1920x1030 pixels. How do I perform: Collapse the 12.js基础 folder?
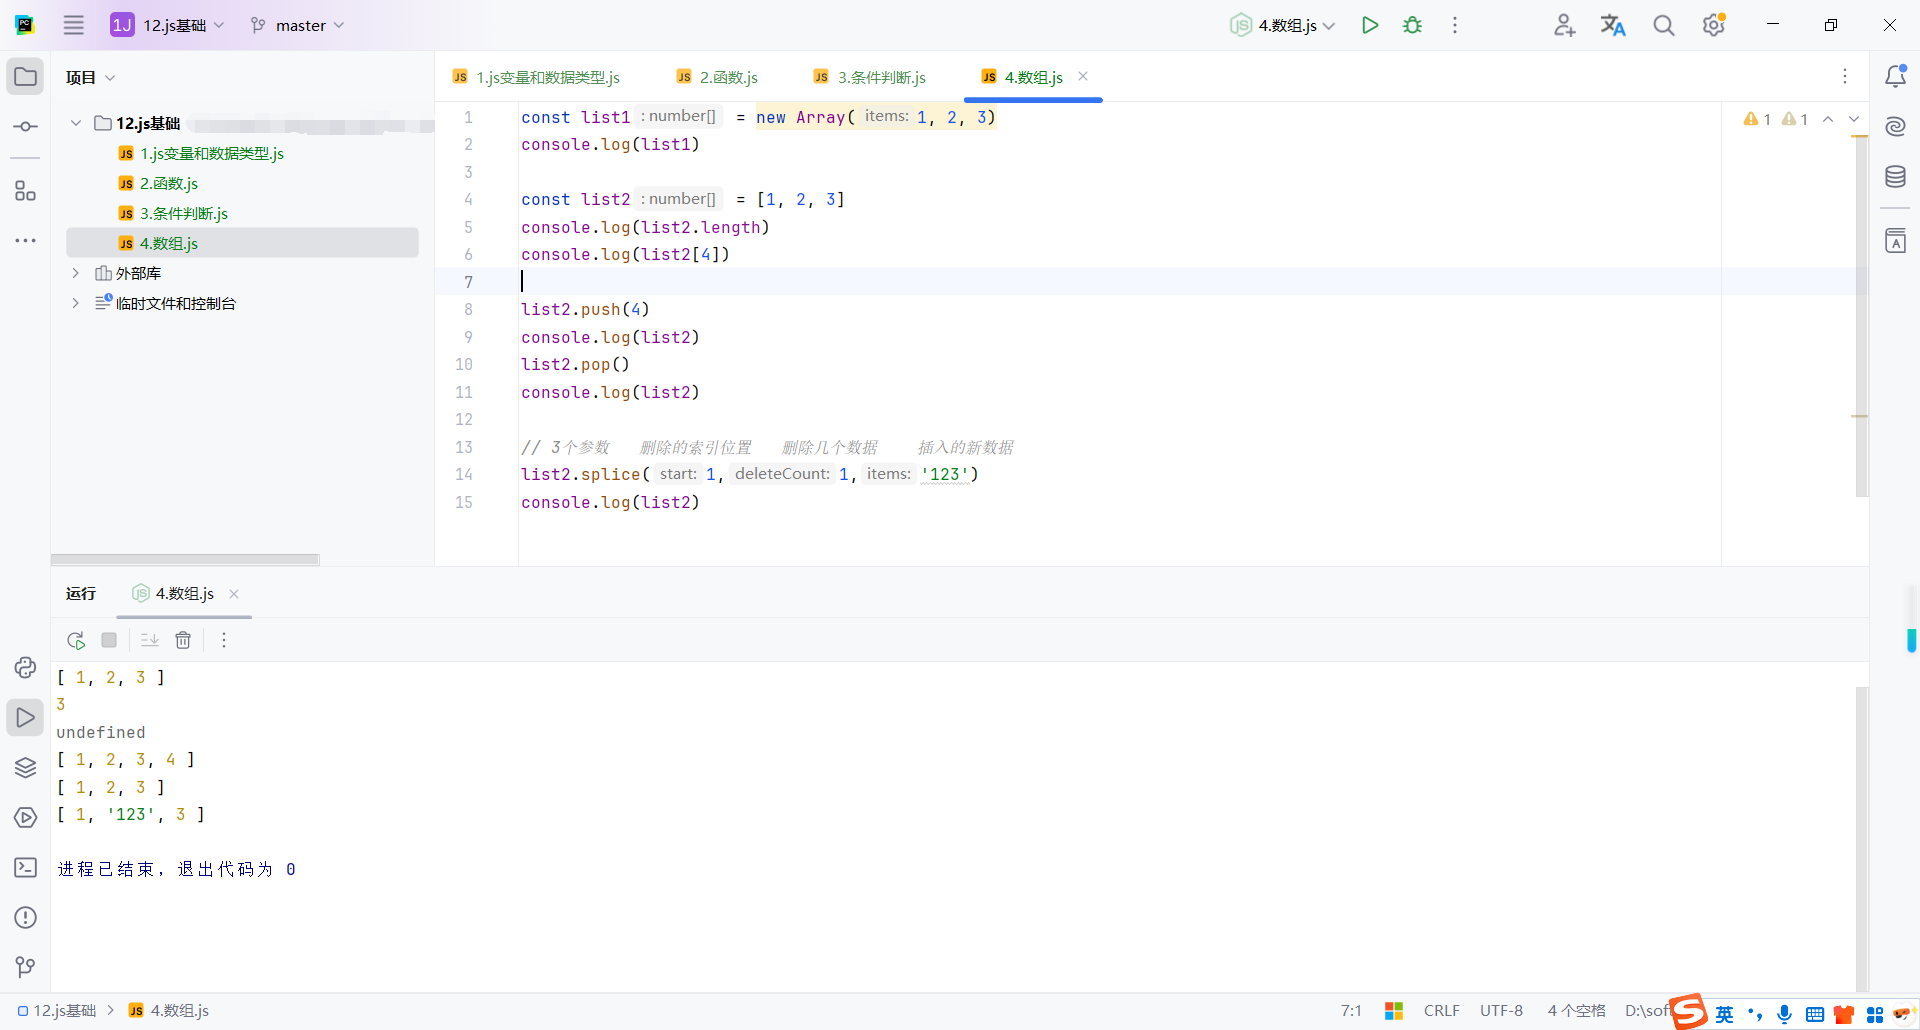75,123
